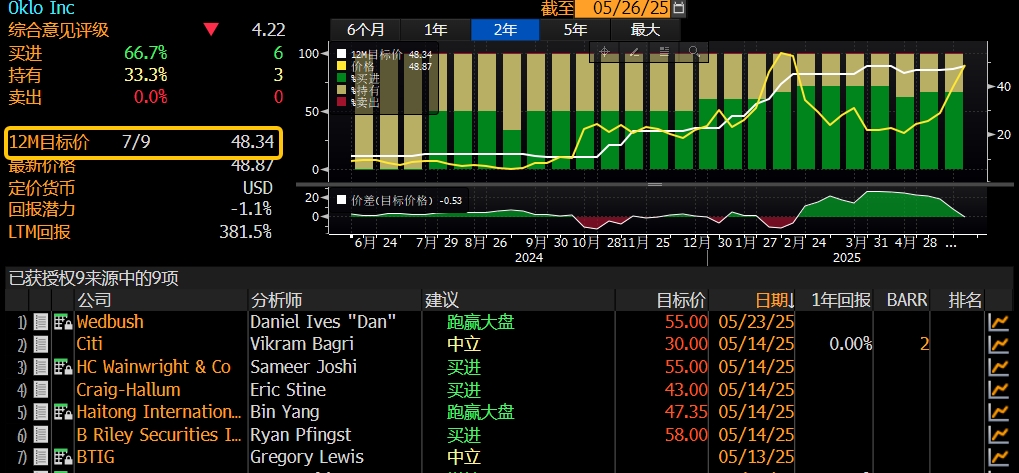Open the Citi company link
The width and height of the screenshot is (1019, 473).
89,344
